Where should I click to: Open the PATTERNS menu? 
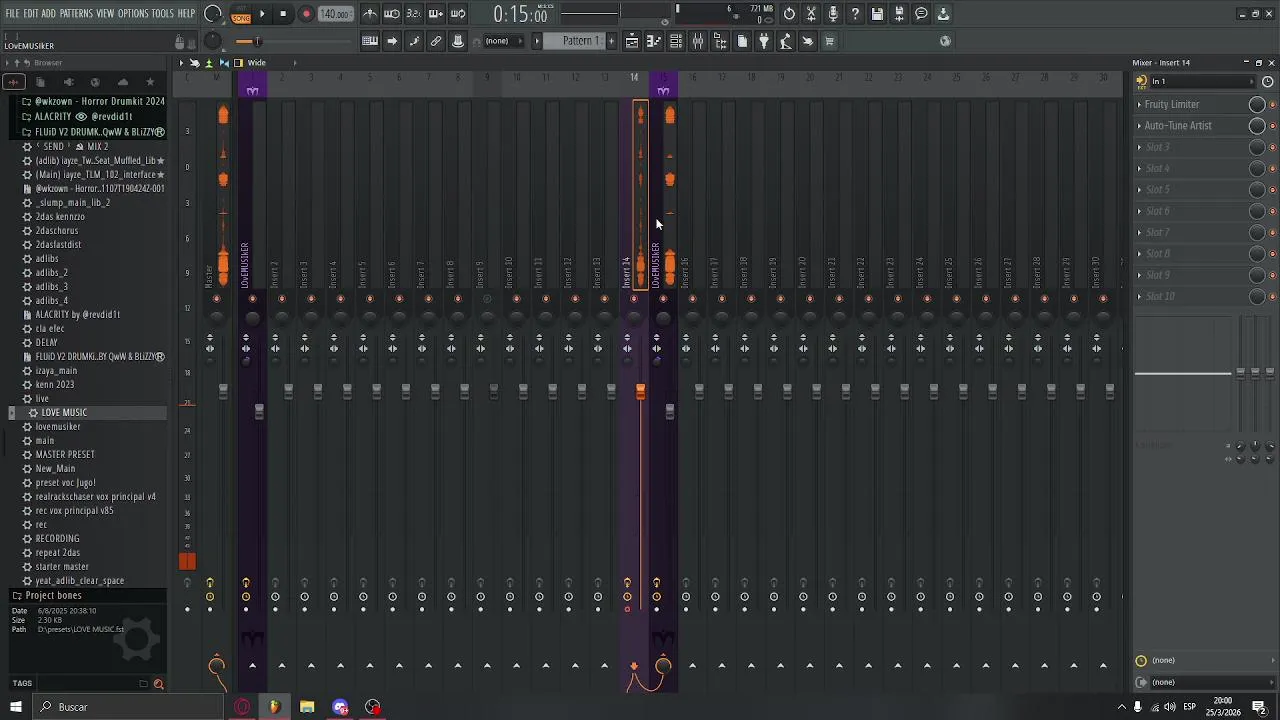click(x=76, y=14)
